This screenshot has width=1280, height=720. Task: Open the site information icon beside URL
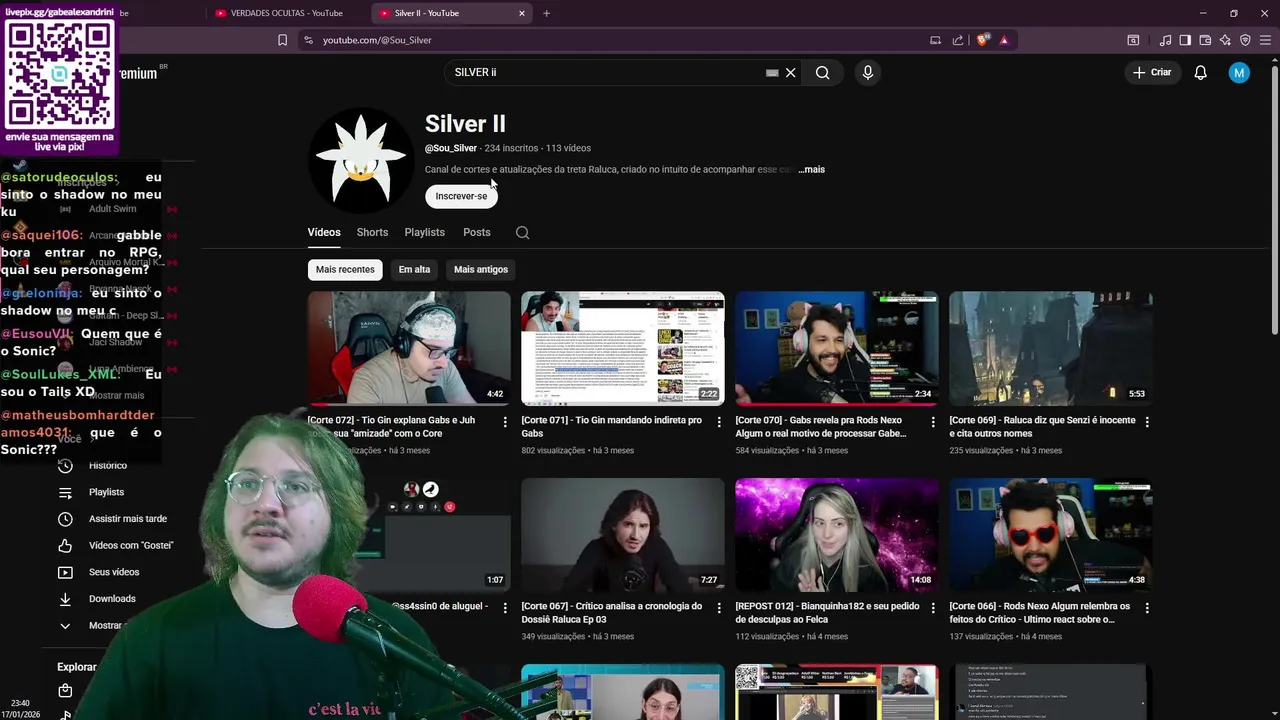[308, 40]
